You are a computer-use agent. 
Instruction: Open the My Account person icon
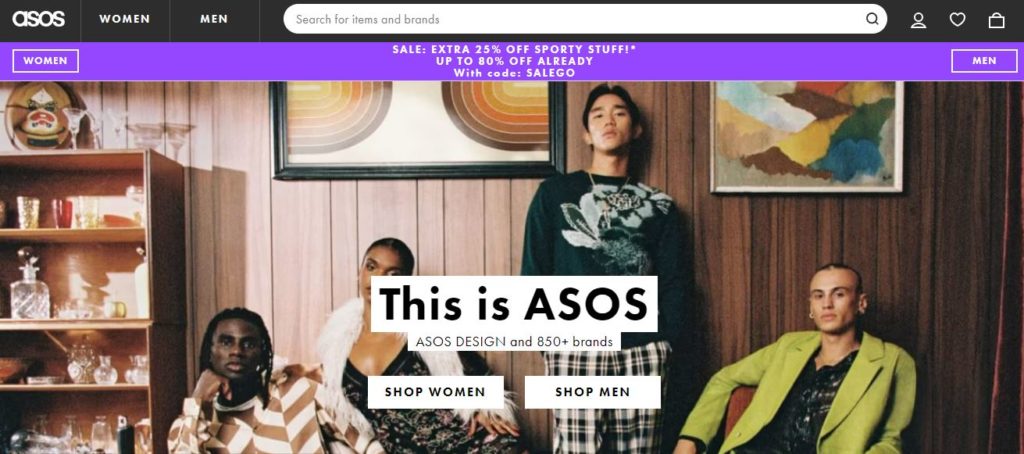click(x=918, y=20)
